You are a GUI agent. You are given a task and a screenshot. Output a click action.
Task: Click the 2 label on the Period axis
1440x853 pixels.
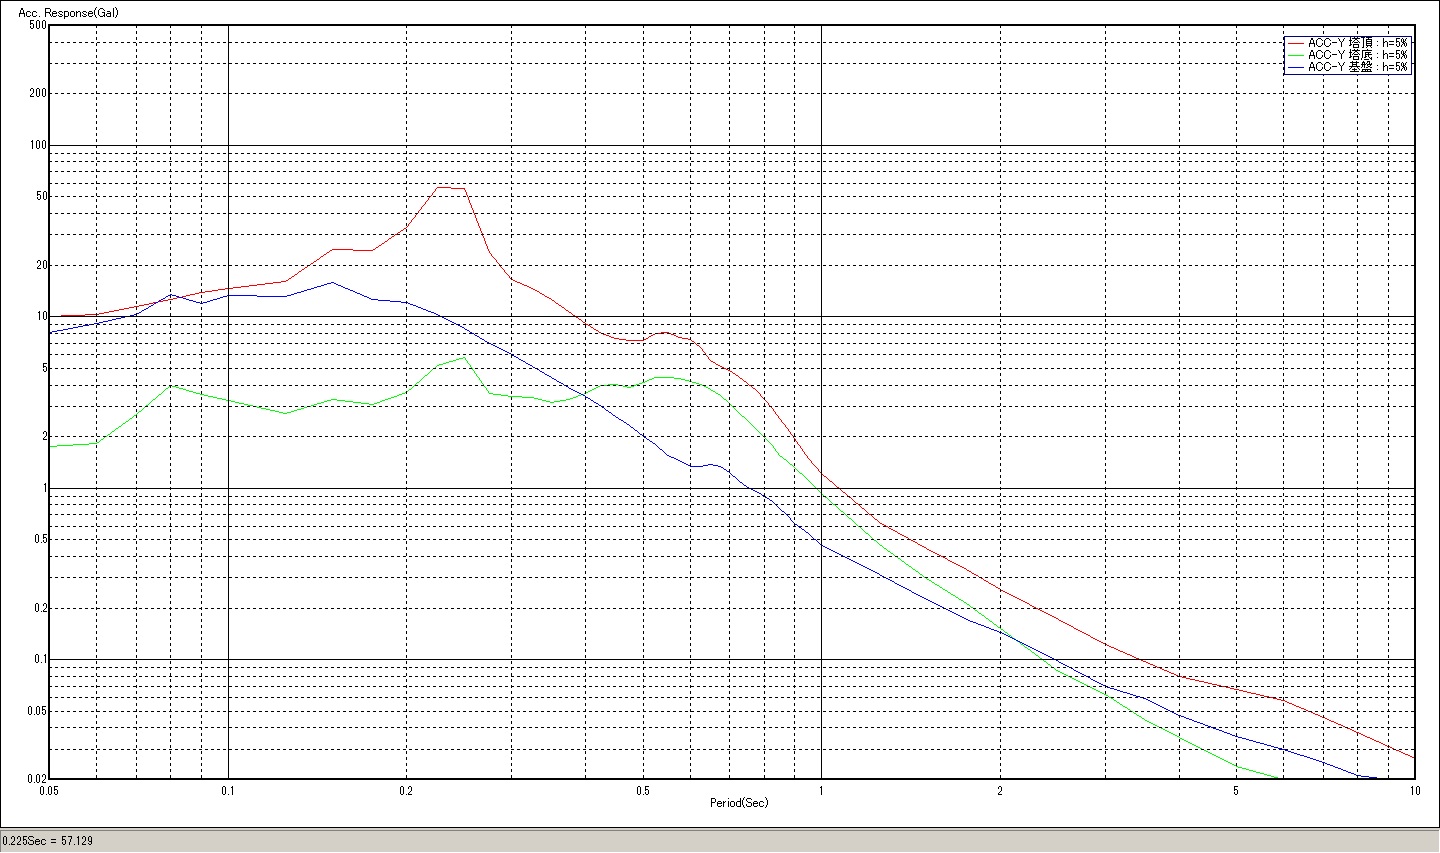click(x=1000, y=790)
